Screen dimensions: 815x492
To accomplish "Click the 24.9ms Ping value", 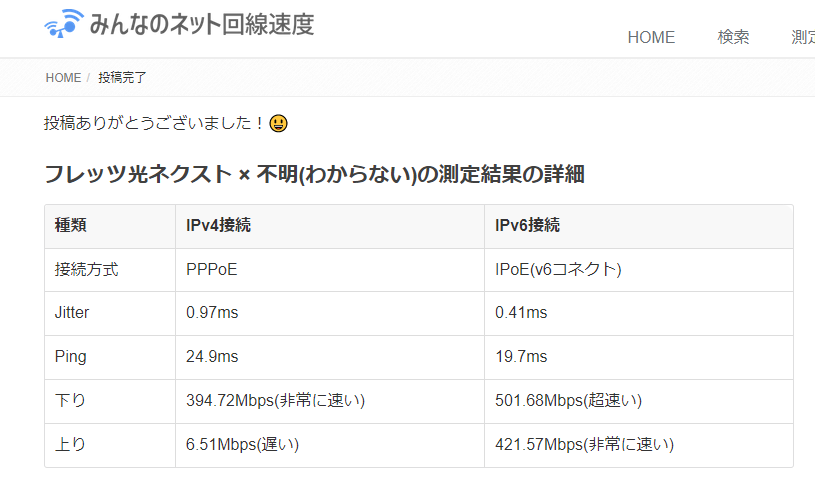I will point(212,357).
